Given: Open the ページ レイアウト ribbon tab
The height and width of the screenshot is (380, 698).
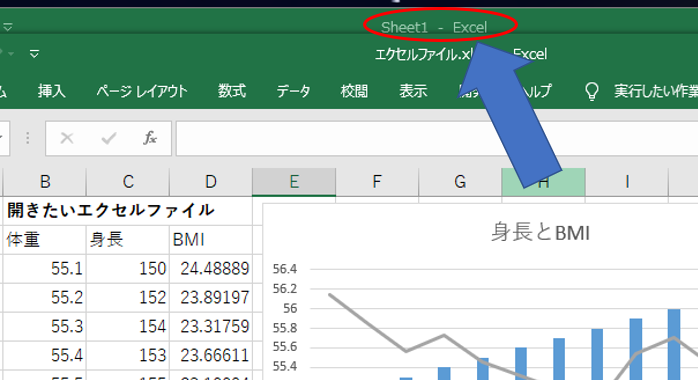Looking at the screenshot, I should click(x=142, y=91).
